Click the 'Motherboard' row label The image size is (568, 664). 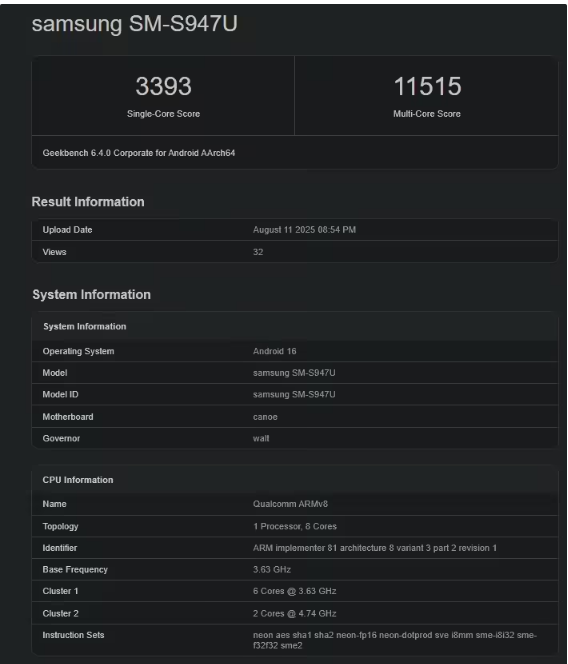coord(68,417)
